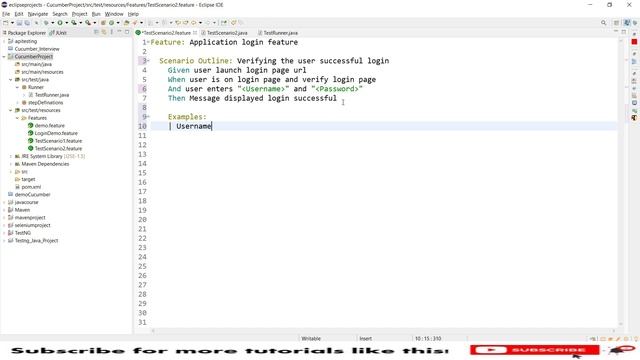Select the seleniumproject project

33,225
